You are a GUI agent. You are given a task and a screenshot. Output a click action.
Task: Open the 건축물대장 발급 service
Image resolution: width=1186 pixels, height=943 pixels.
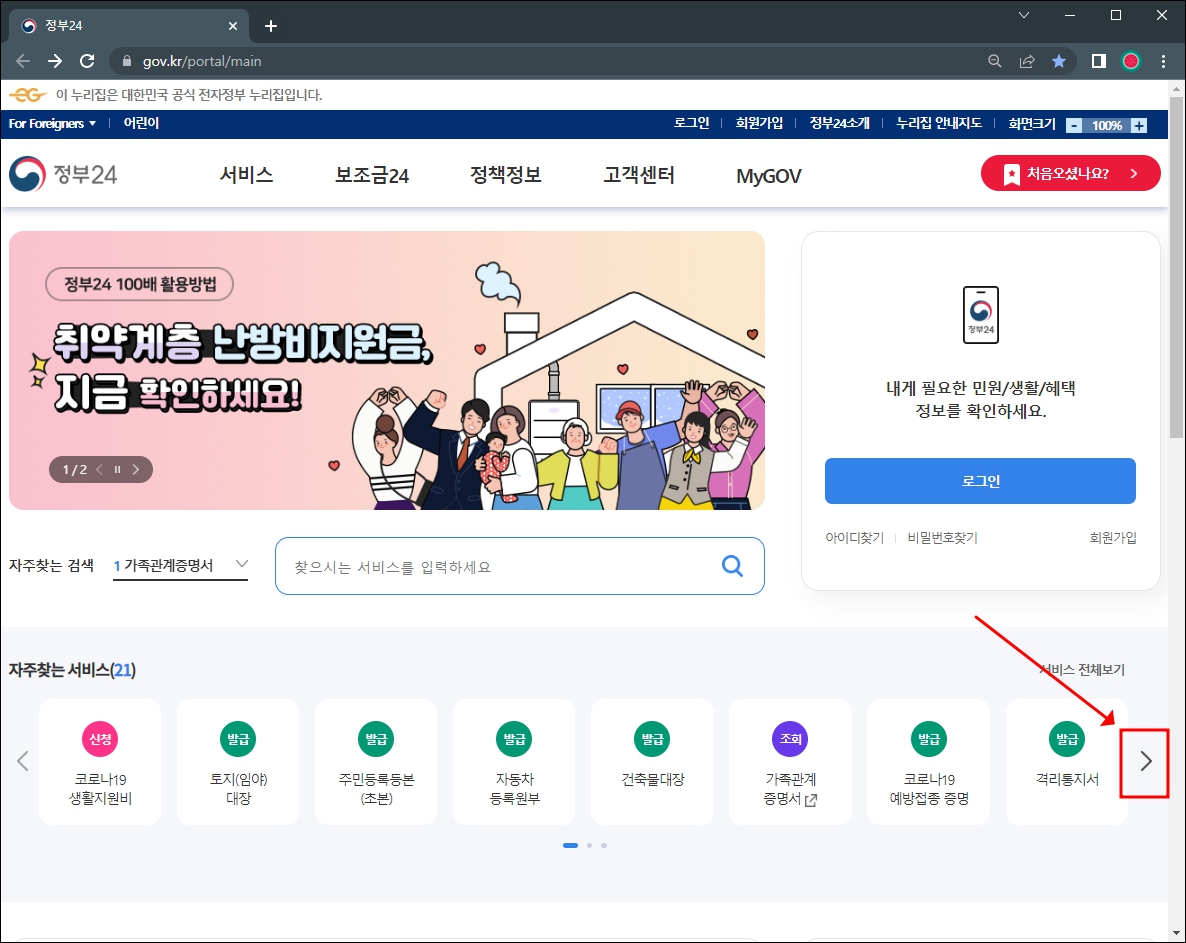pyautogui.click(x=652, y=762)
